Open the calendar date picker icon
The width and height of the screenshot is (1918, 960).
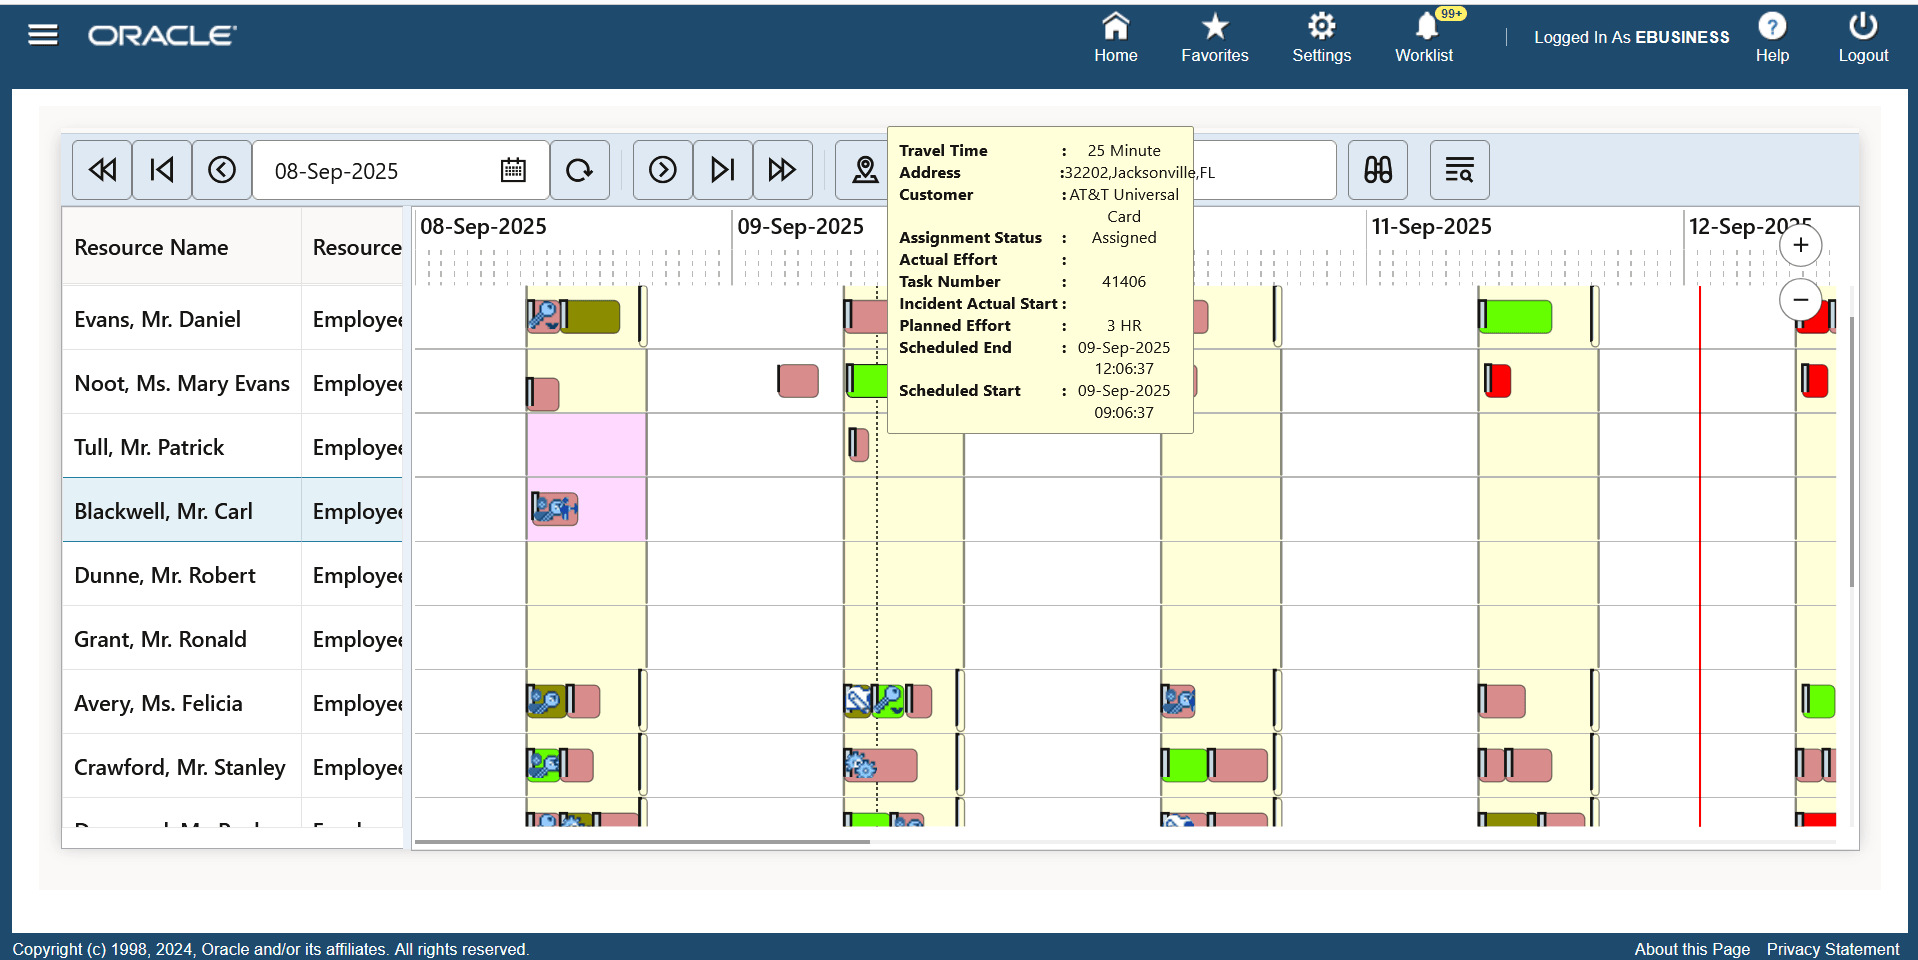513,170
